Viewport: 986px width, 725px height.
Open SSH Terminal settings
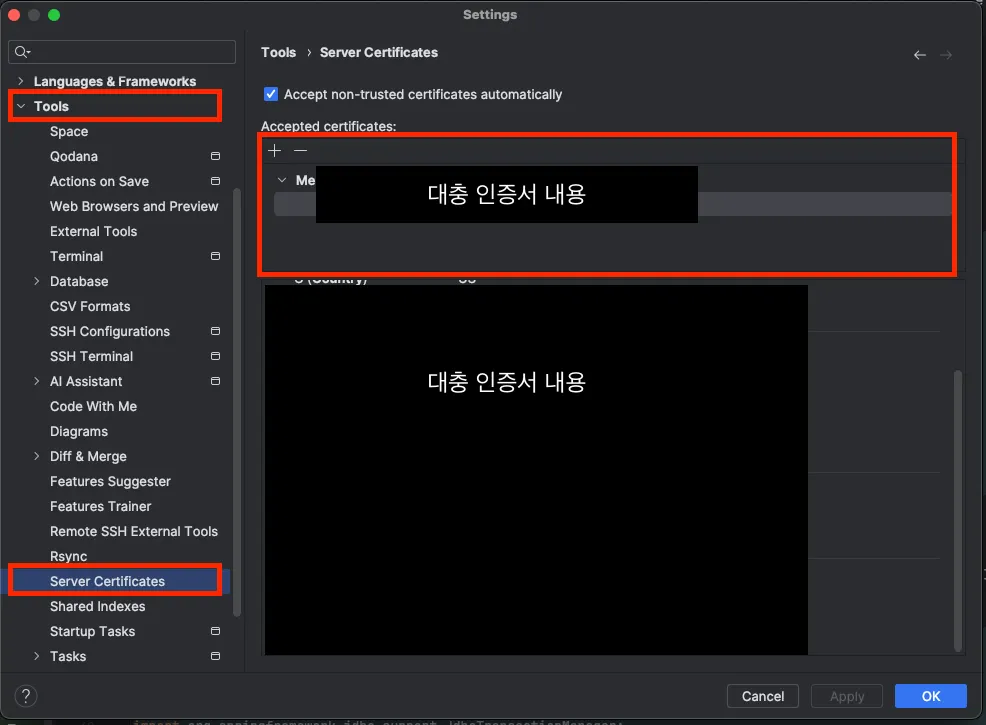(92, 356)
